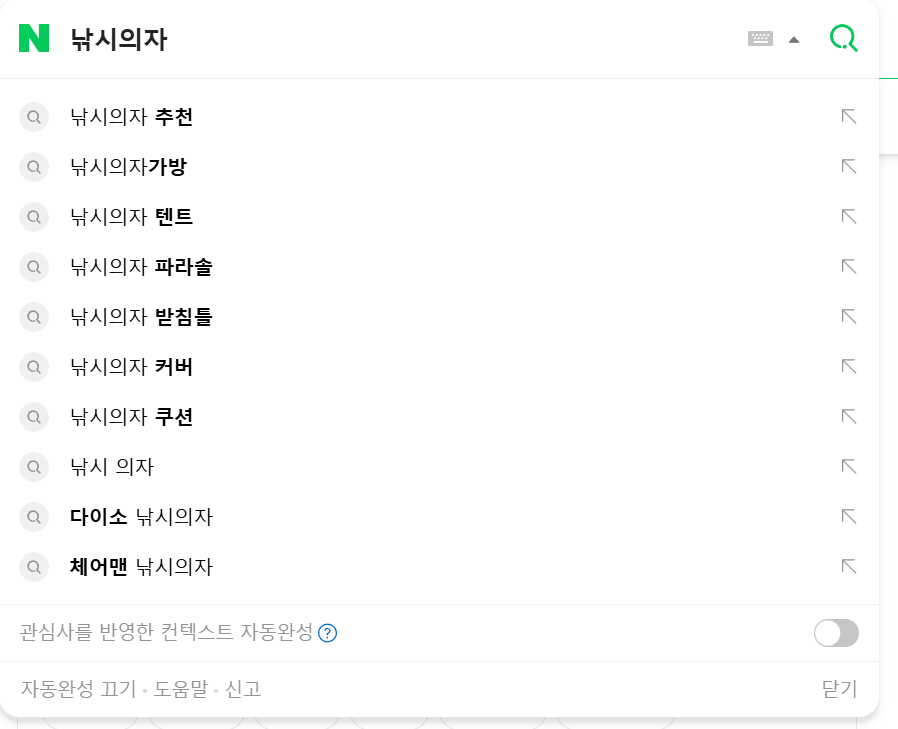Open context autocomplete help question mark
This screenshot has height=729, width=898.
click(x=327, y=633)
